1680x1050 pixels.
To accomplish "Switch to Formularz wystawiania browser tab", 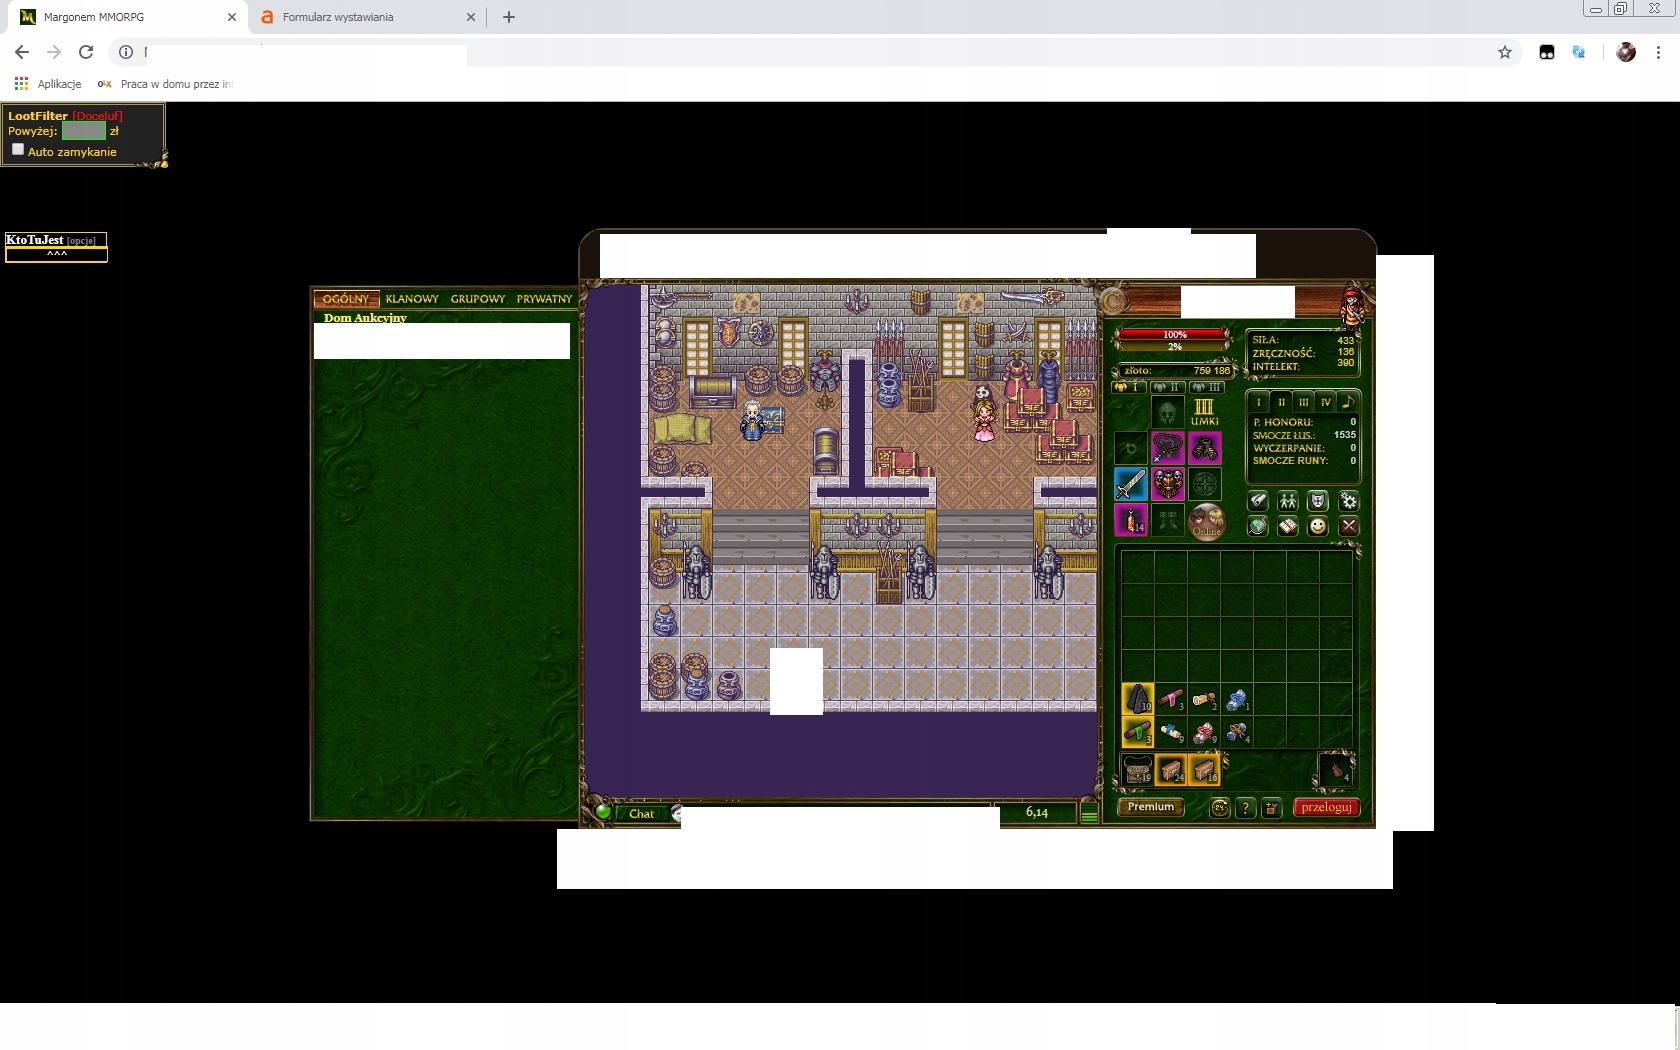I will click(x=367, y=17).
